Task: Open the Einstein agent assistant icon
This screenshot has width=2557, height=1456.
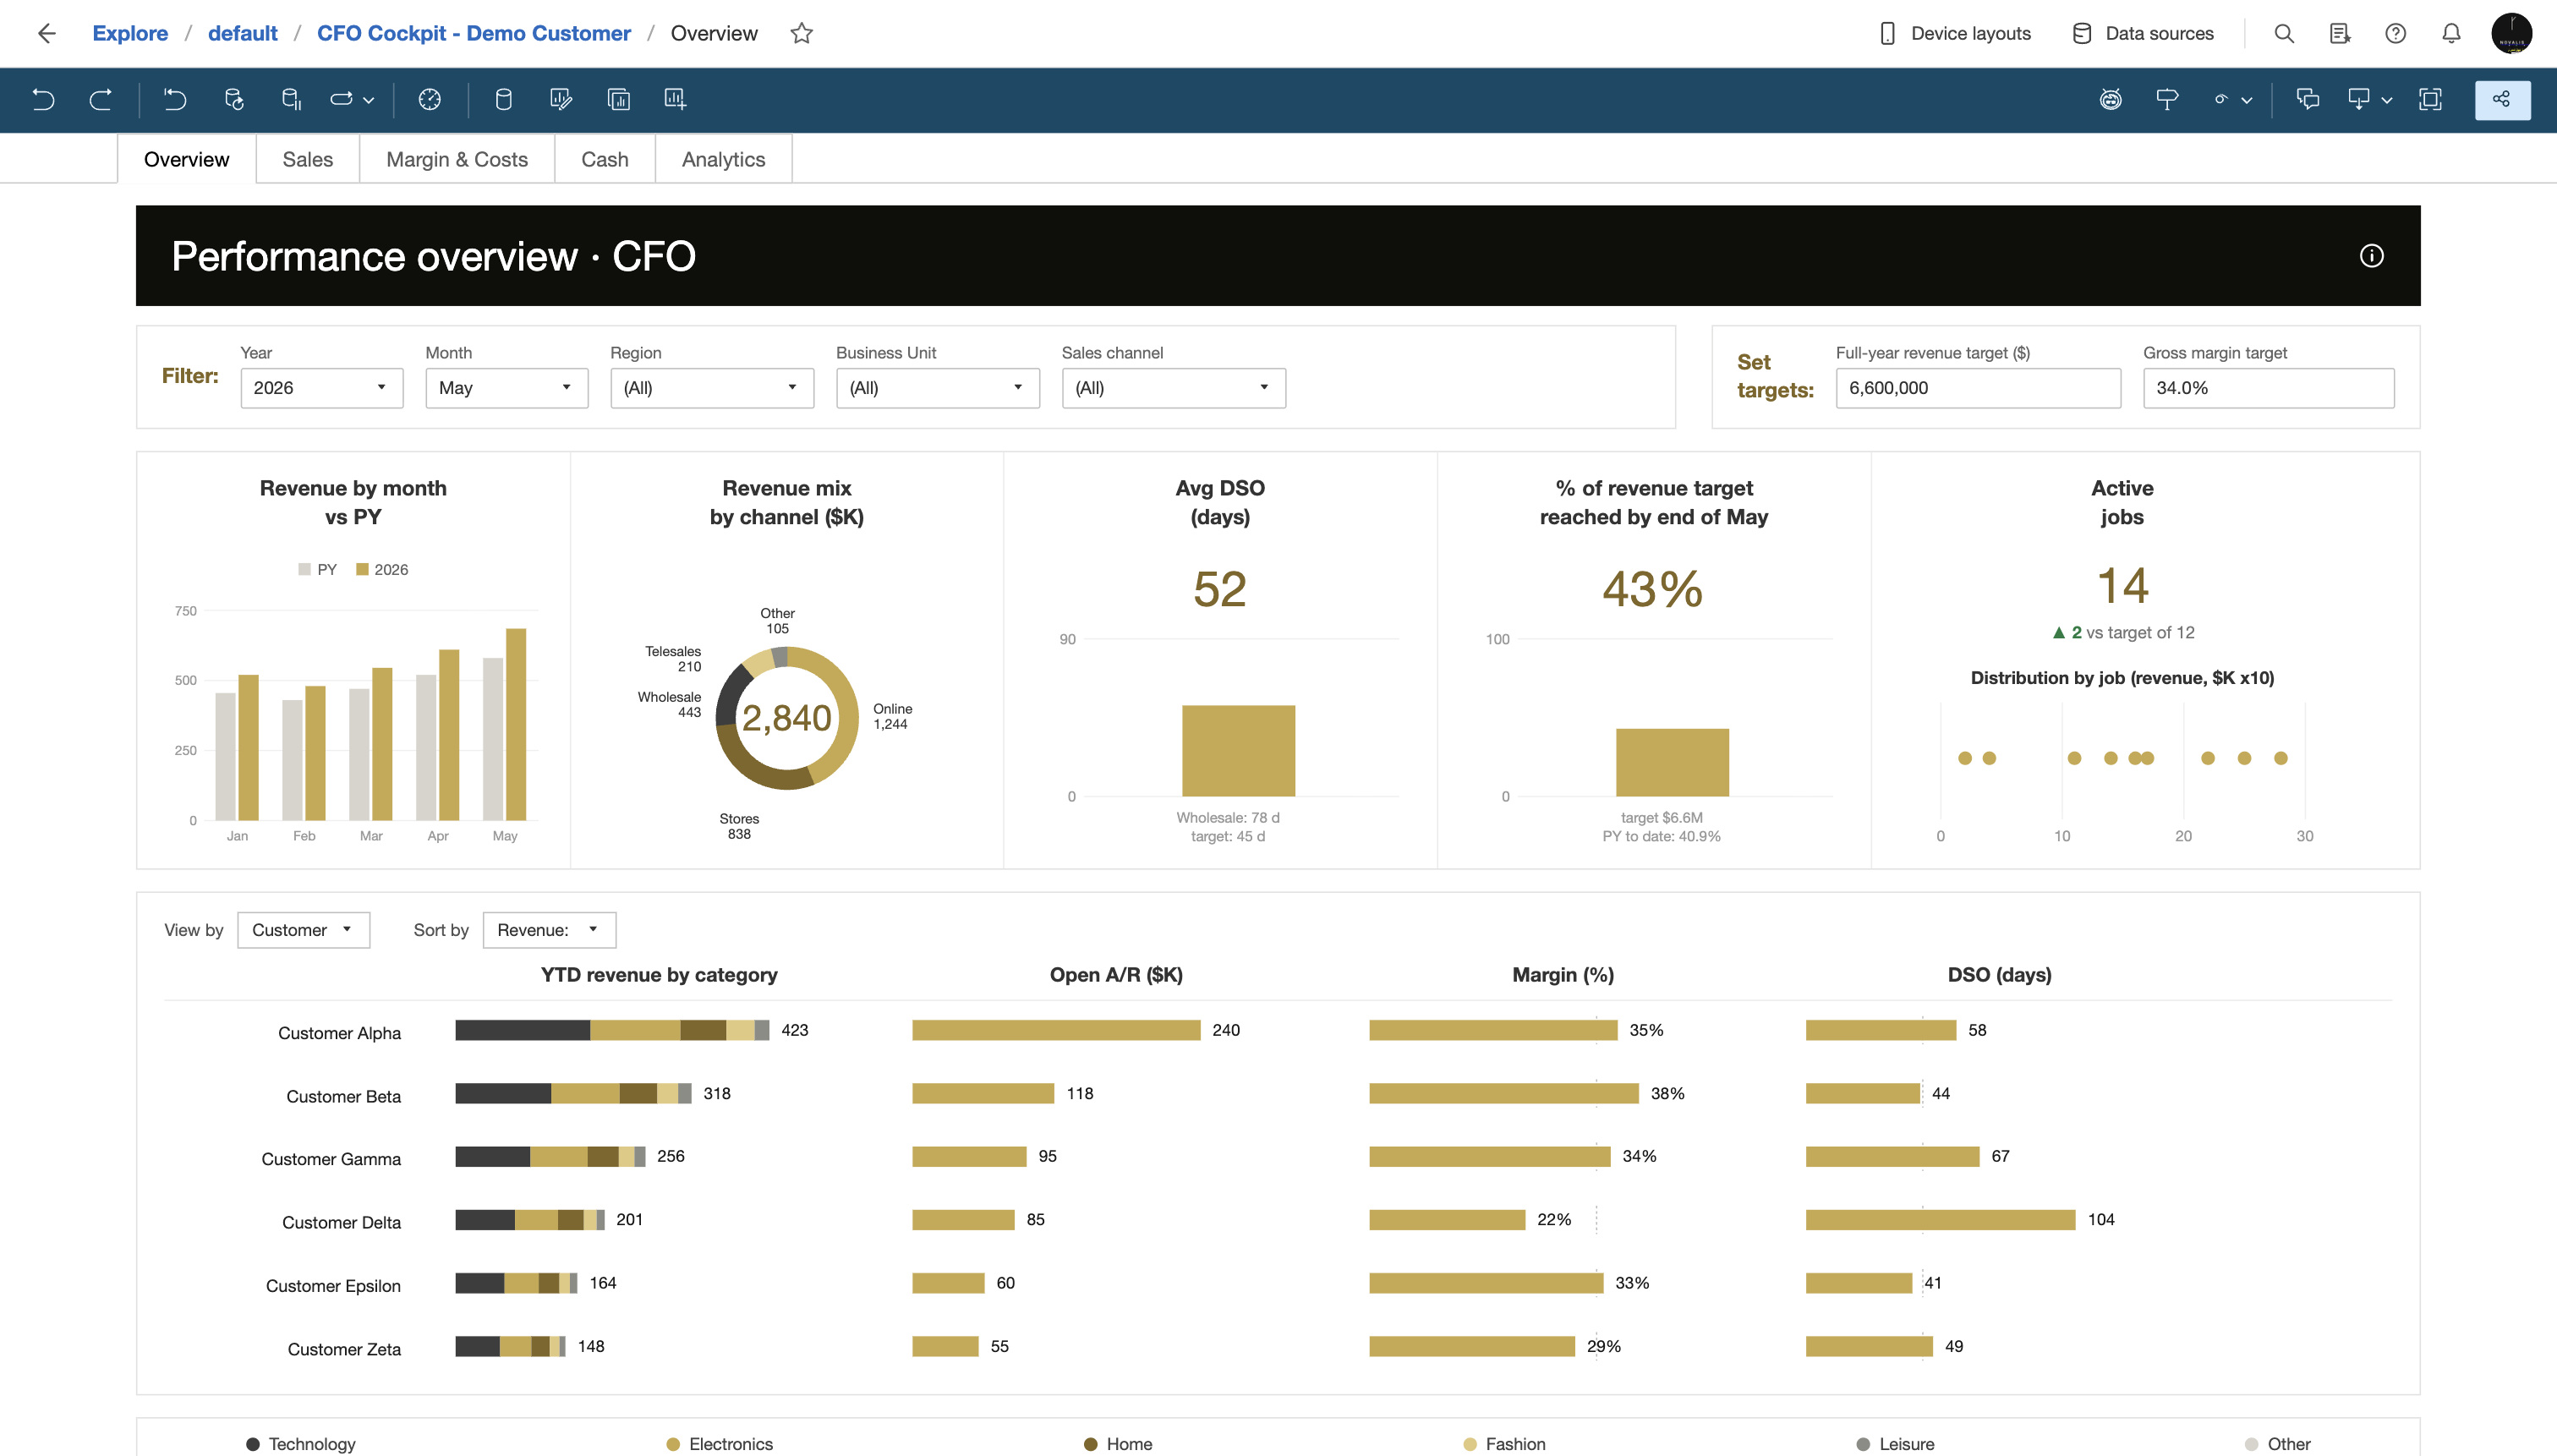Action: click(2110, 99)
